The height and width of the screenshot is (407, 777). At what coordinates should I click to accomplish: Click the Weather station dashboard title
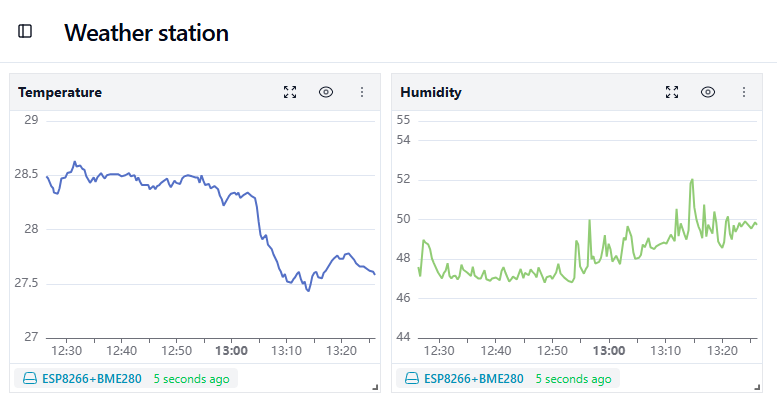tap(147, 33)
